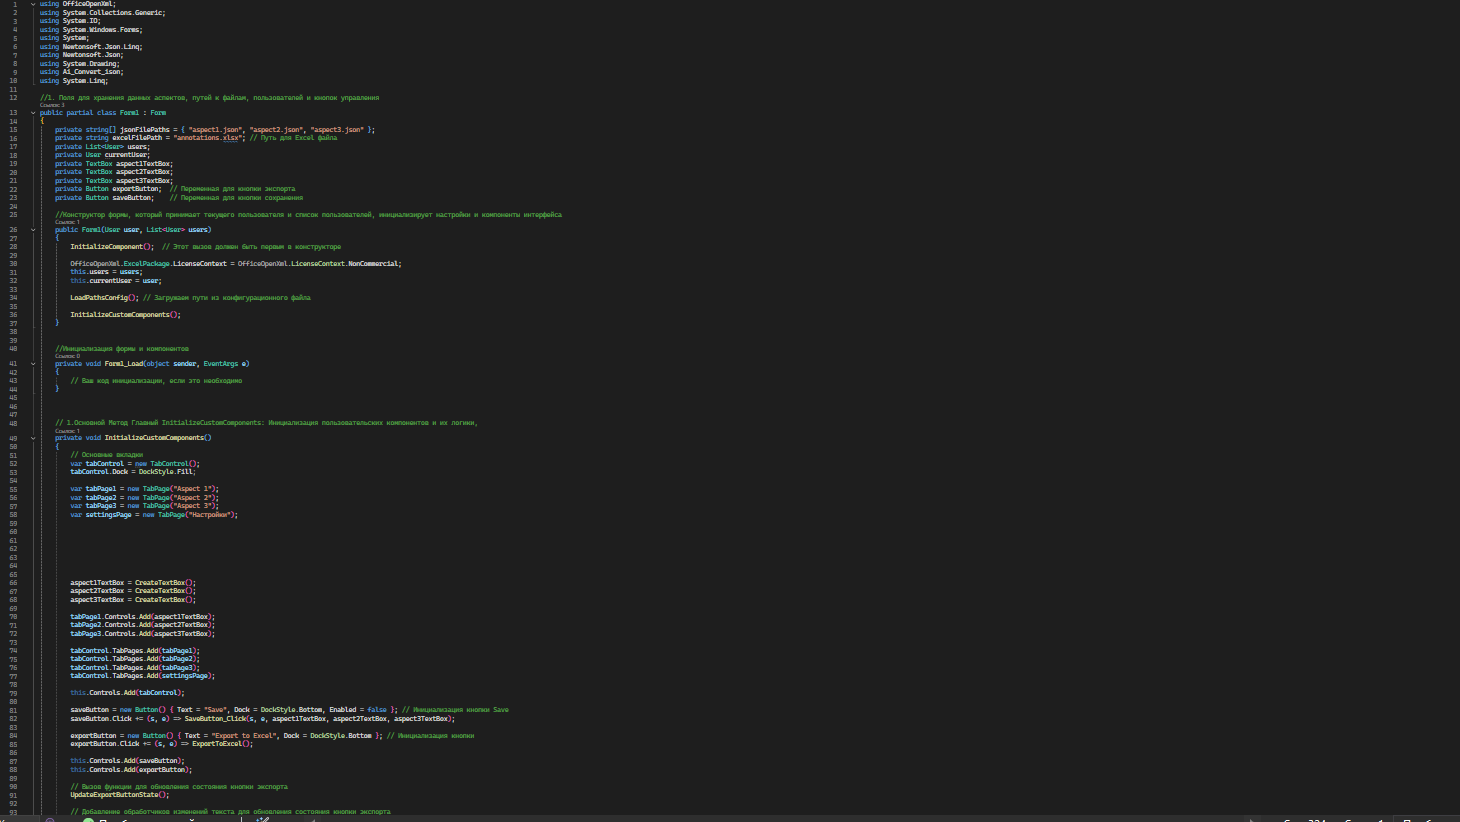1460x822 pixels.
Task: Click 'settingsPage' on line 58
Action: click(x=108, y=515)
